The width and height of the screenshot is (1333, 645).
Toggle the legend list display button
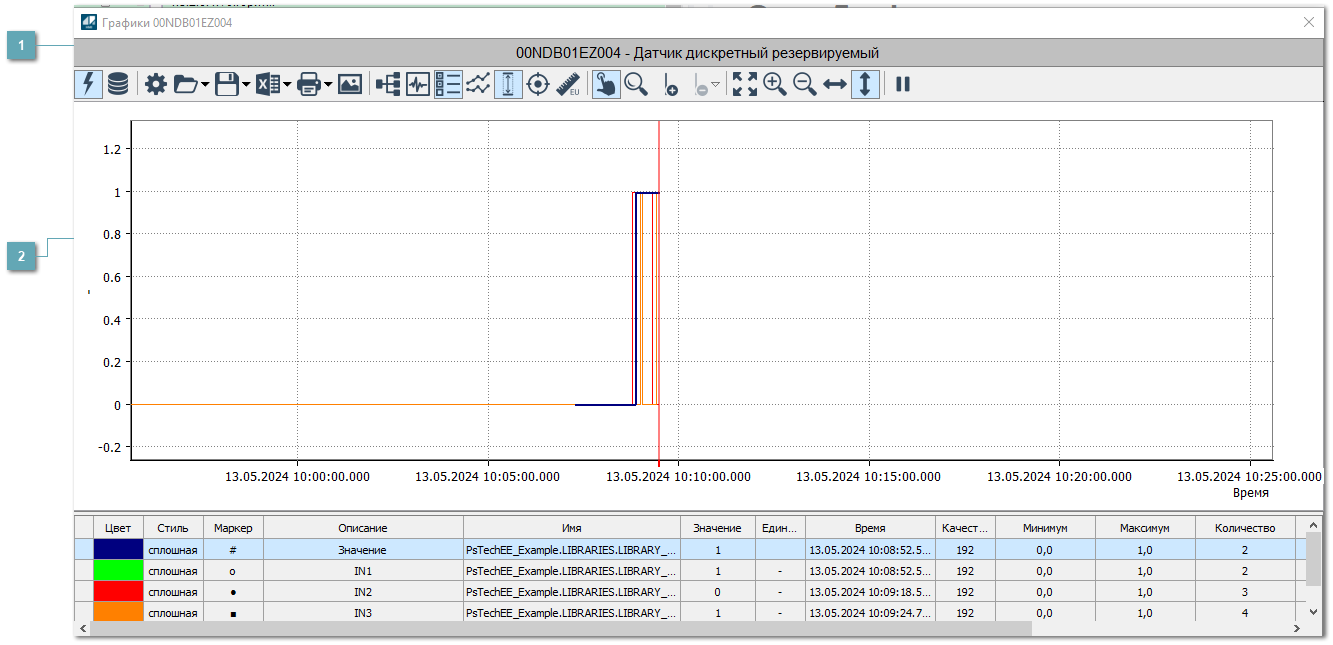coord(448,85)
